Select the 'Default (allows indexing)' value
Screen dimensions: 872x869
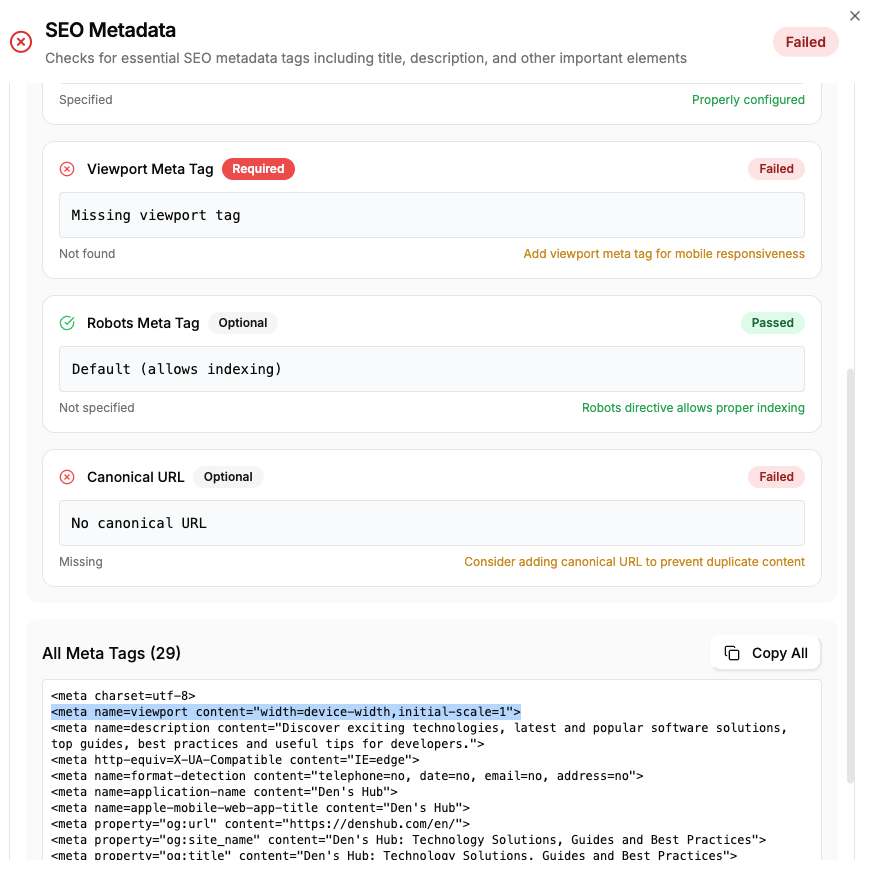coord(432,369)
